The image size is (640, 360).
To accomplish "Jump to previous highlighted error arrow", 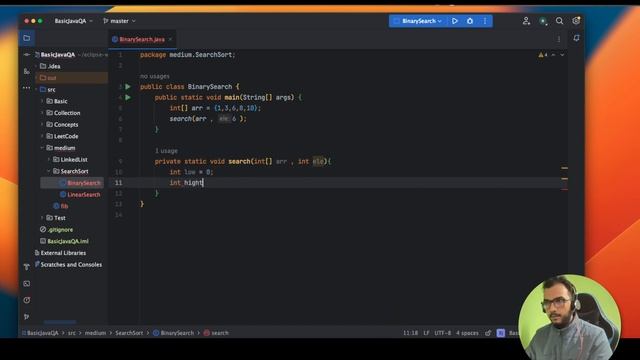I will (x=553, y=55).
